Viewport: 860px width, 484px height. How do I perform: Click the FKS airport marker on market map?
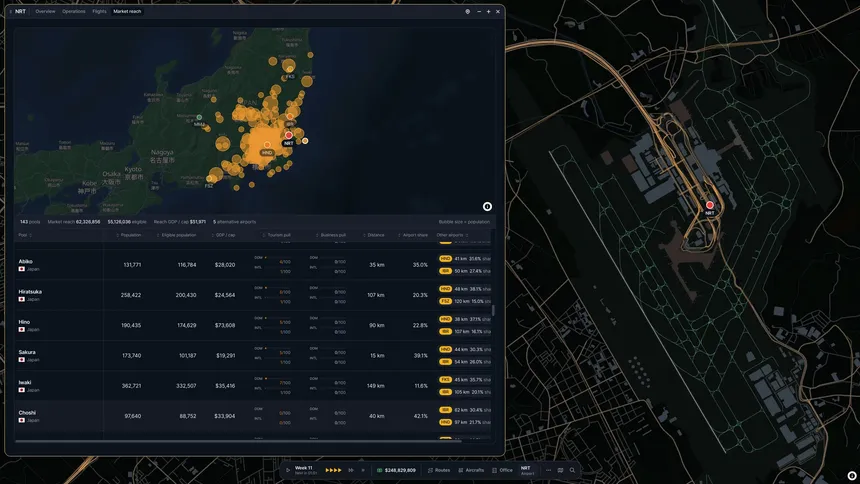(x=290, y=70)
